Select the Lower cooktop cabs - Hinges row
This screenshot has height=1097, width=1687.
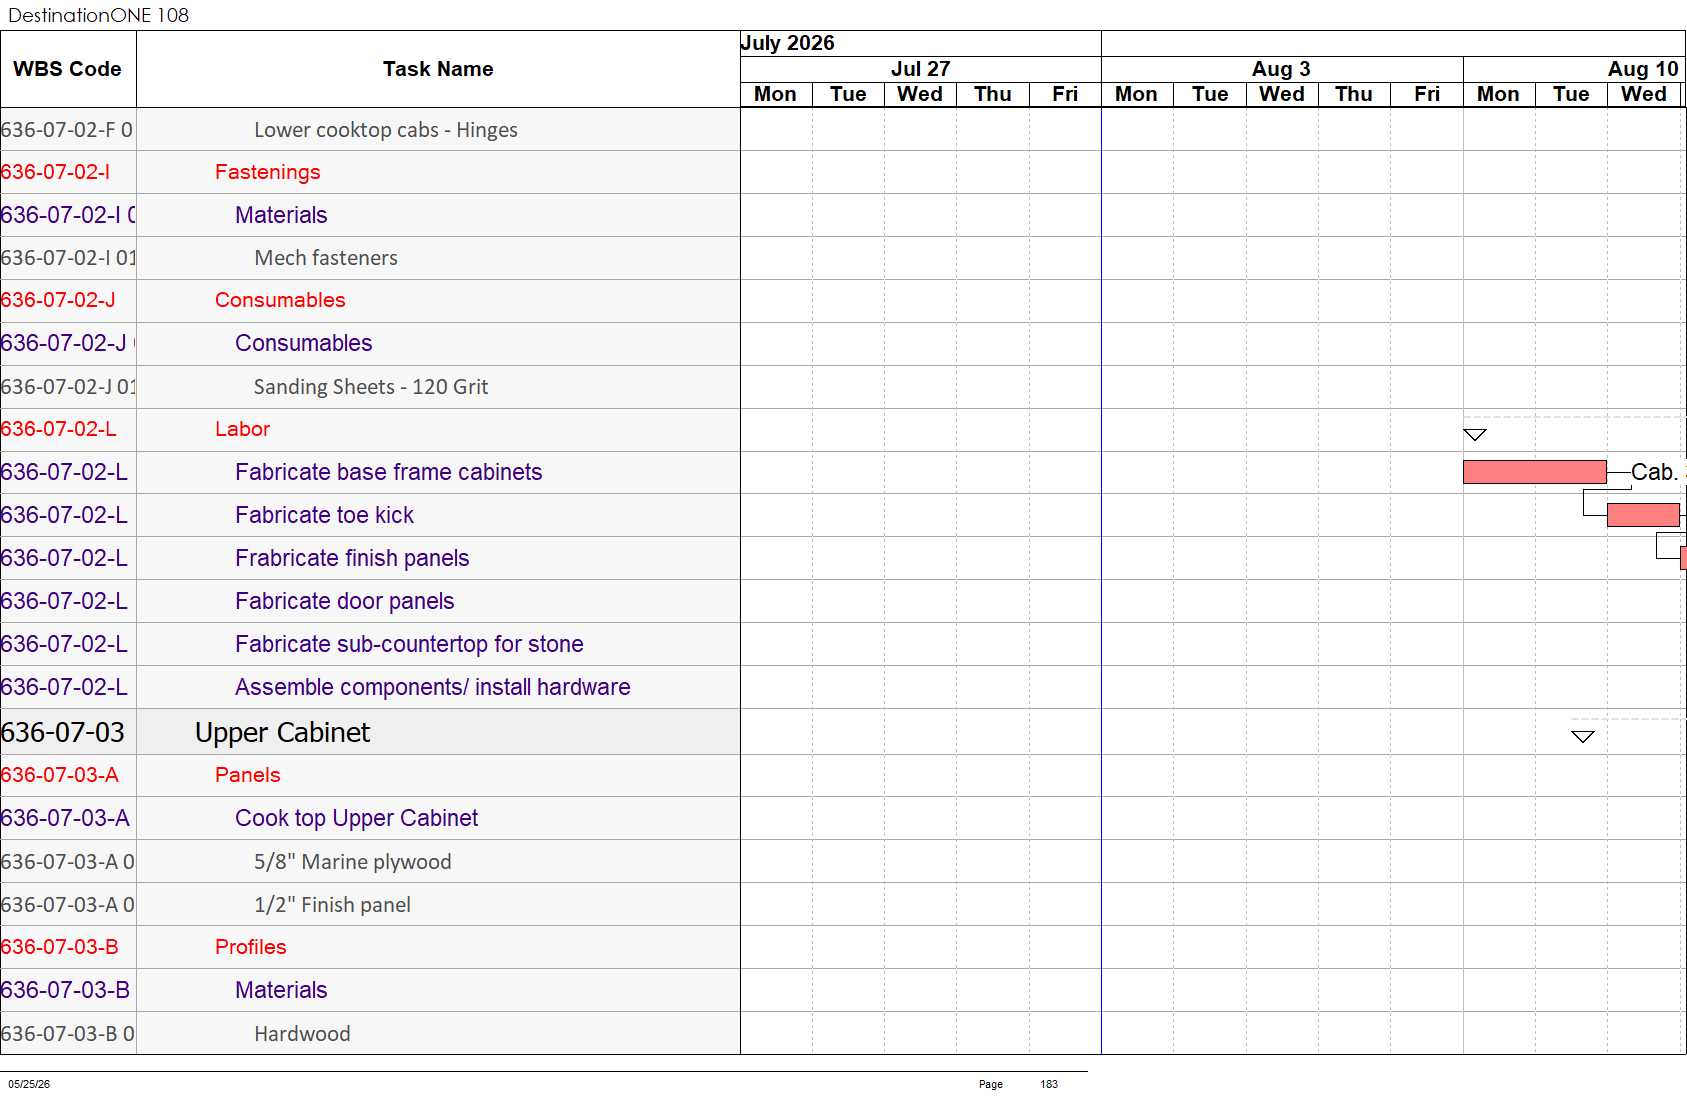(x=370, y=130)
